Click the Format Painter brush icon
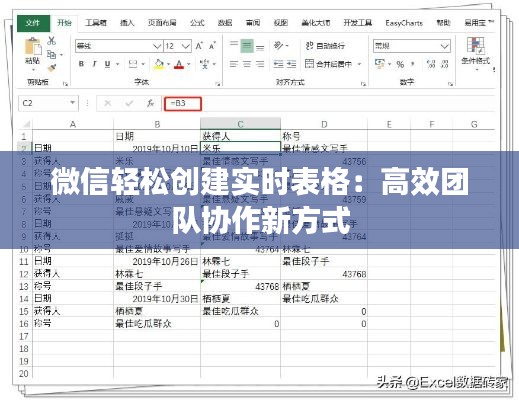 [52, 68]
